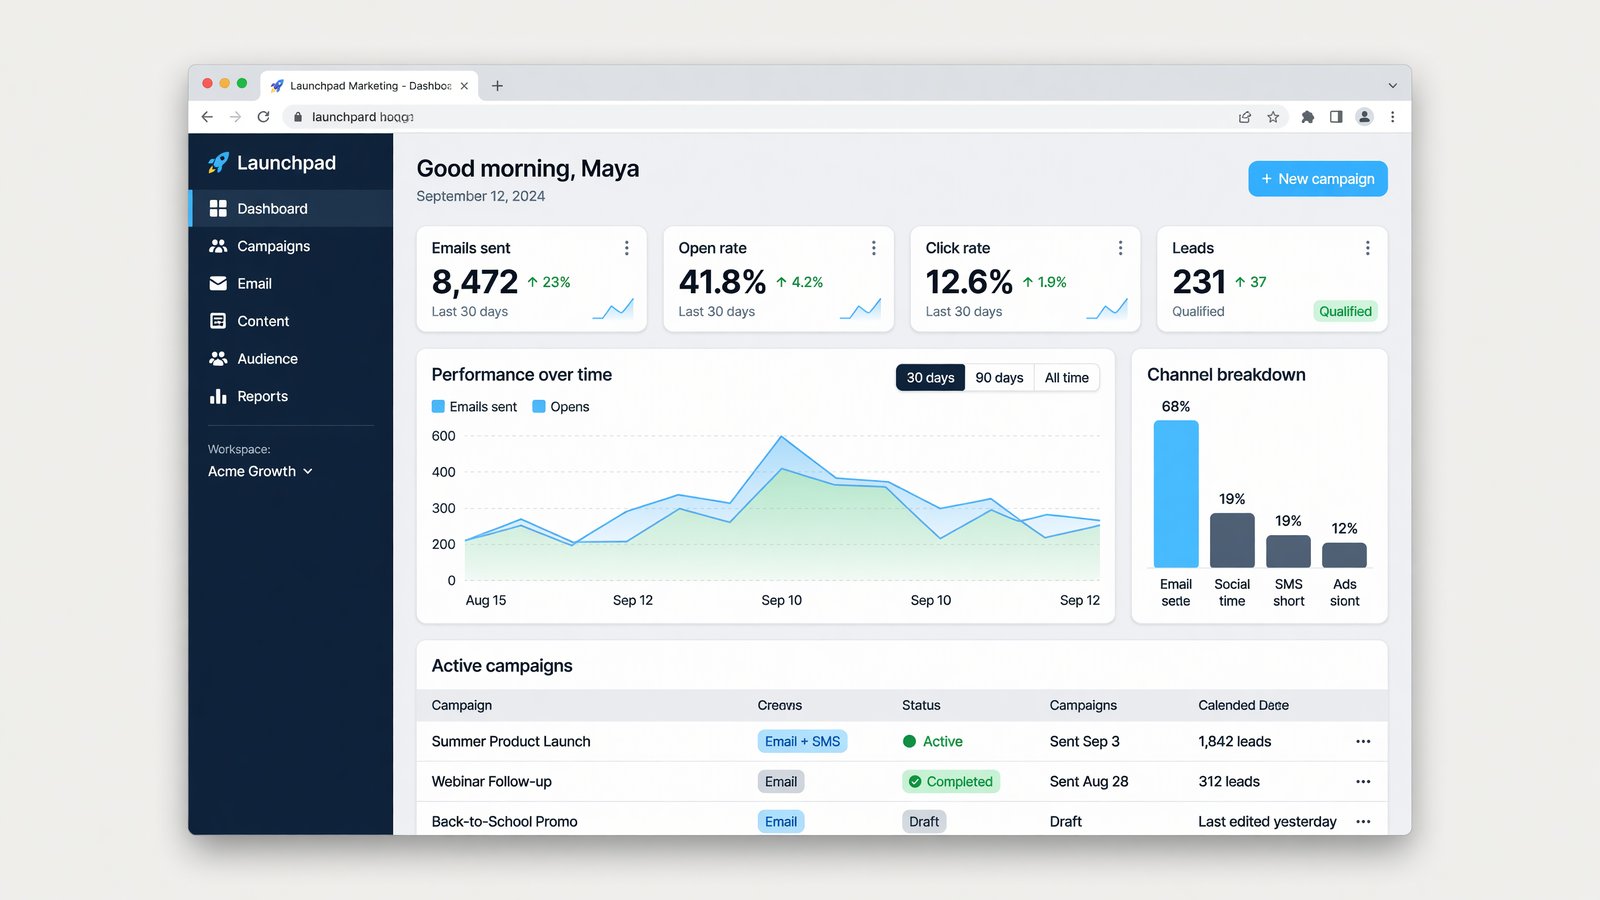The image size is (1600, 900).
Task: Click the Email + SMS channel tag
Action: [x=802, y=742]
